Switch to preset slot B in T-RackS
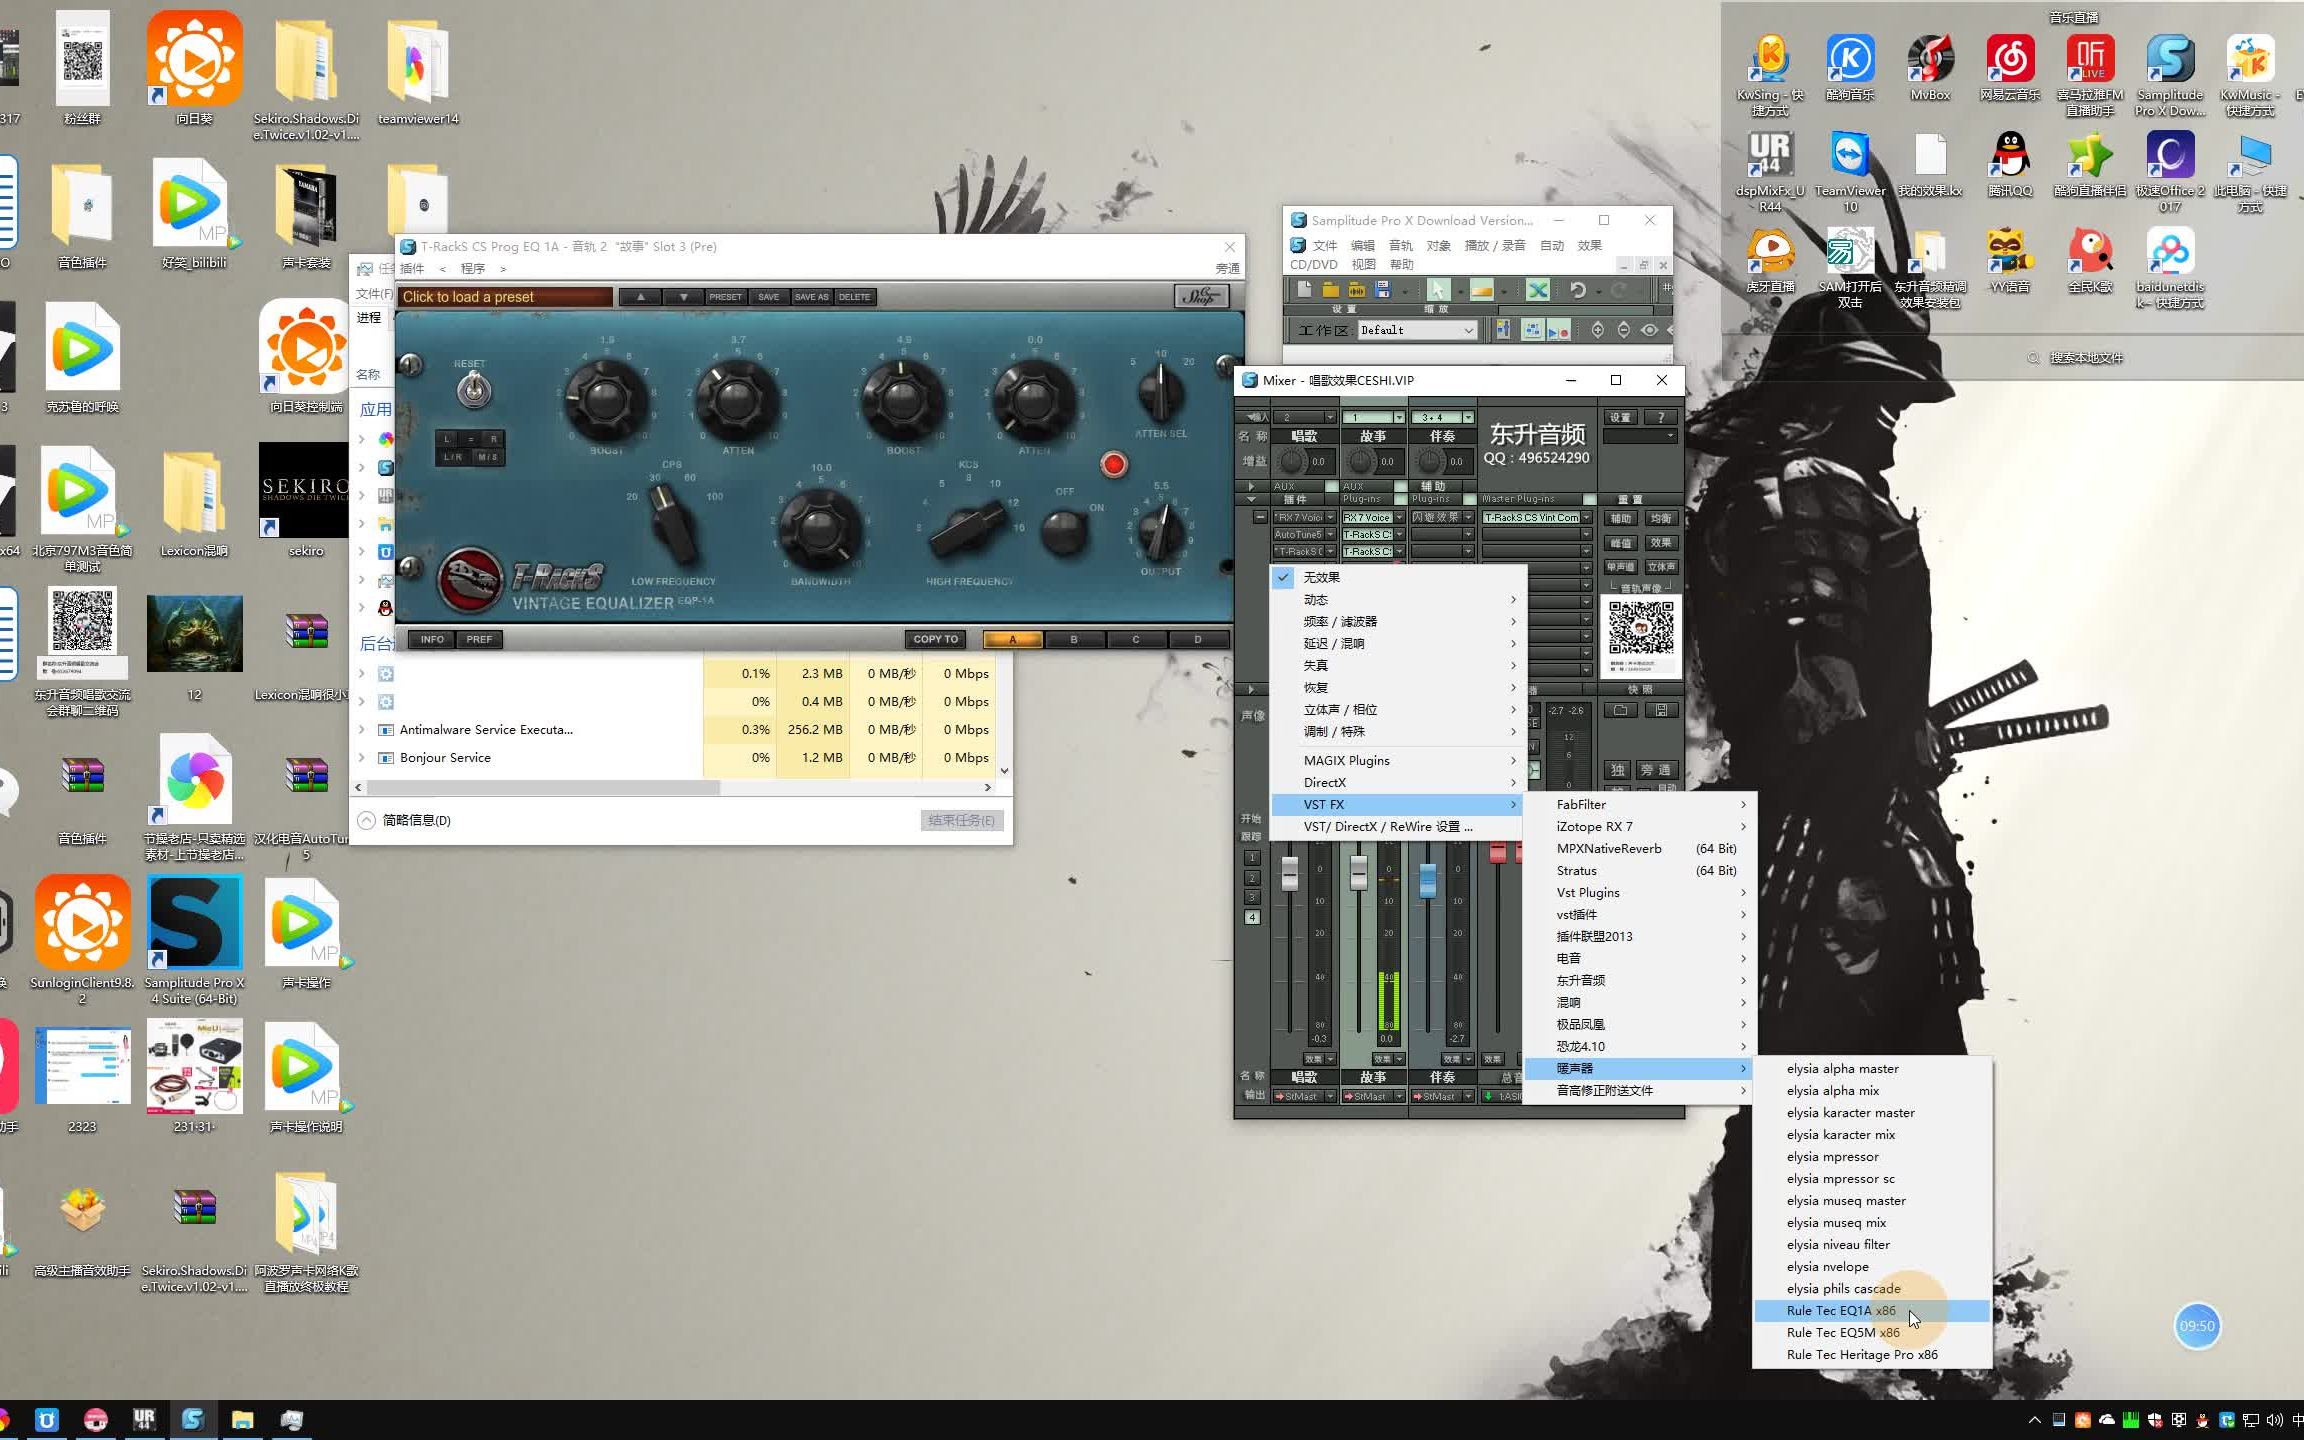Viewport: 2304px width, 1440px height. point(1074,639)
